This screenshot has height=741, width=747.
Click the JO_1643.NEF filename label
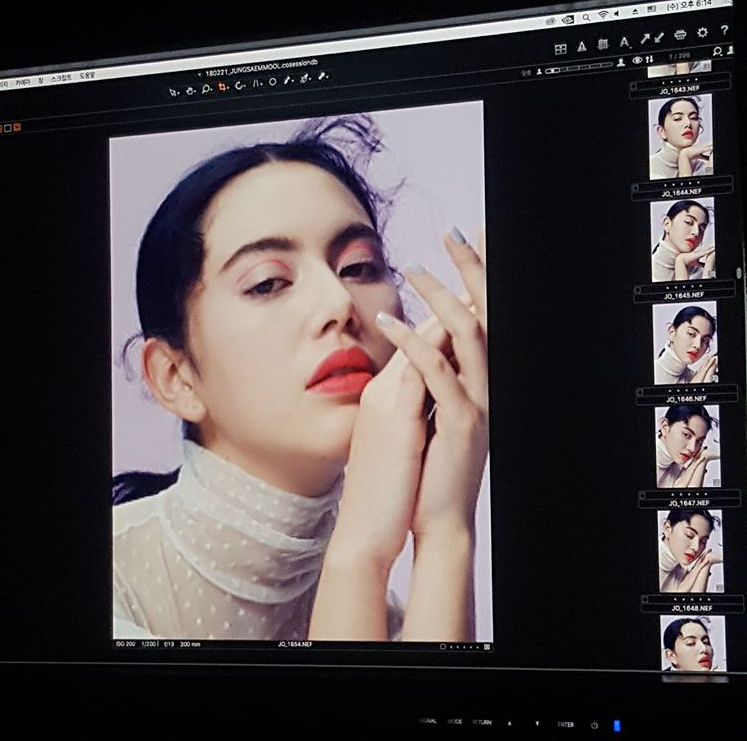coord(679,91)
